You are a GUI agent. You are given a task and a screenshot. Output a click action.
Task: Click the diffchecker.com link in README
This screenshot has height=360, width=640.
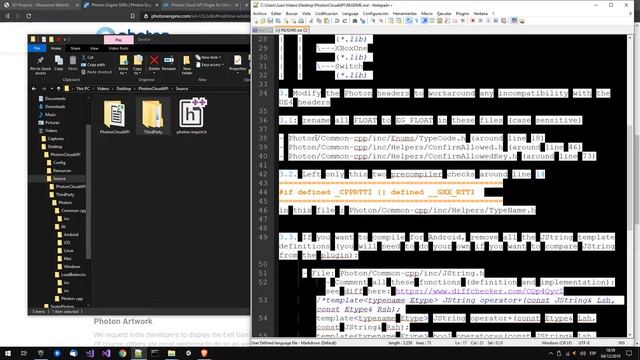click(x=479, y=291)
